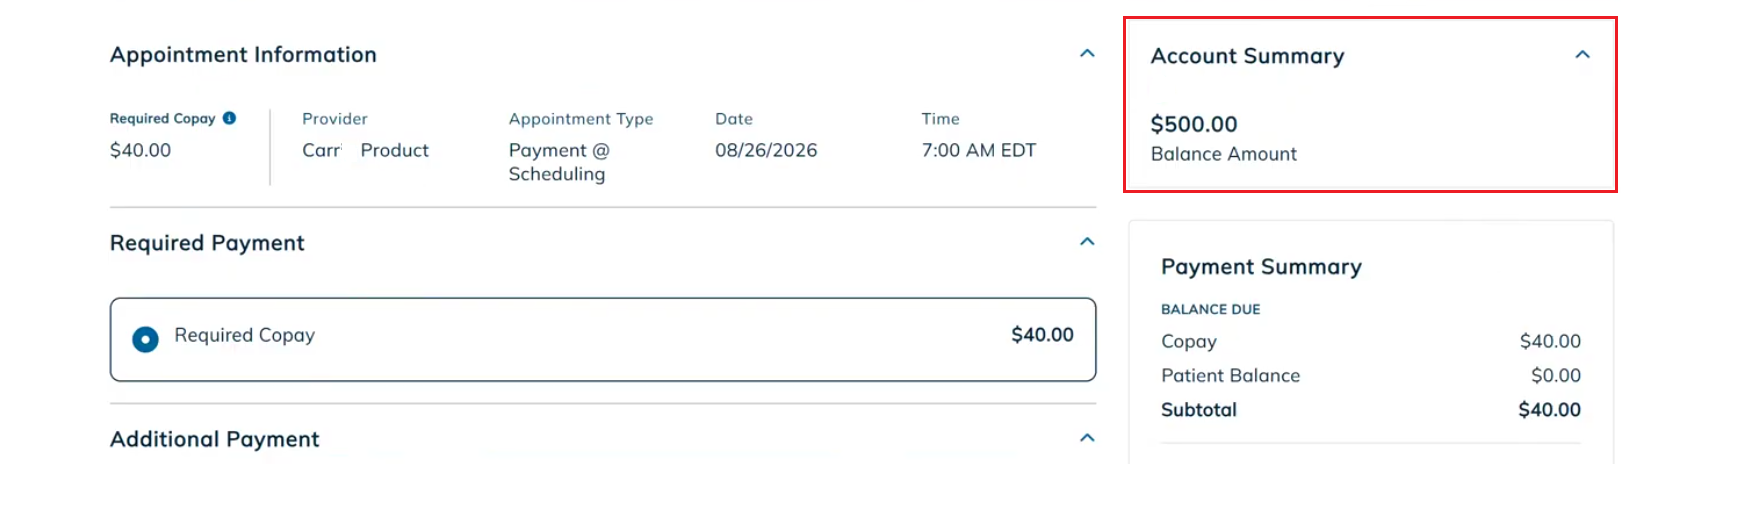Viewport: 1744px width, 515px height.
Task: Click the Payment Summary heading
Action: [1261, 267]
